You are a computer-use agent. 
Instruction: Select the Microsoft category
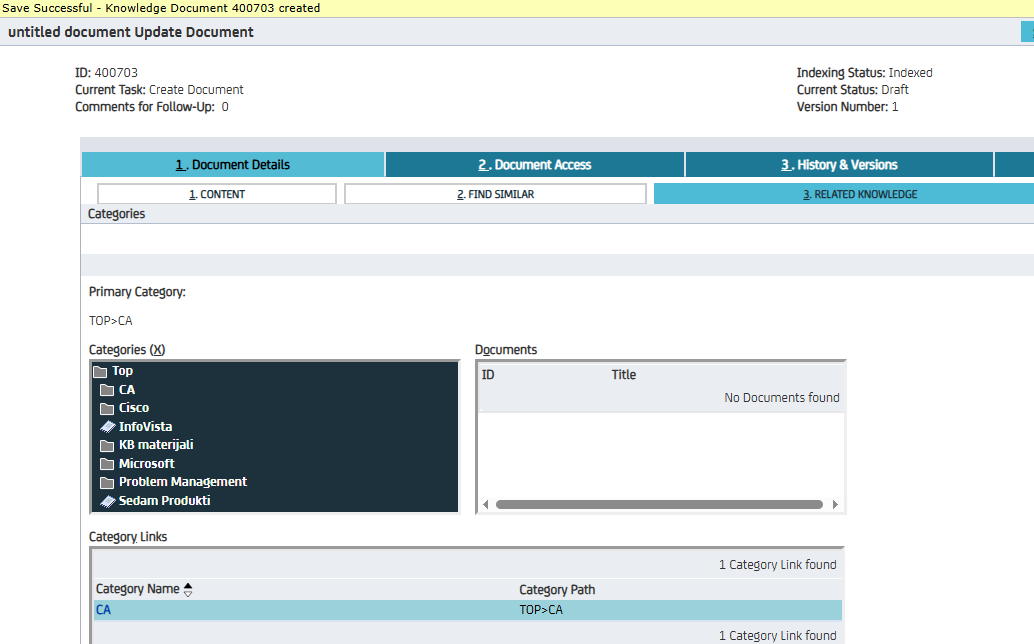click(146, 463)
